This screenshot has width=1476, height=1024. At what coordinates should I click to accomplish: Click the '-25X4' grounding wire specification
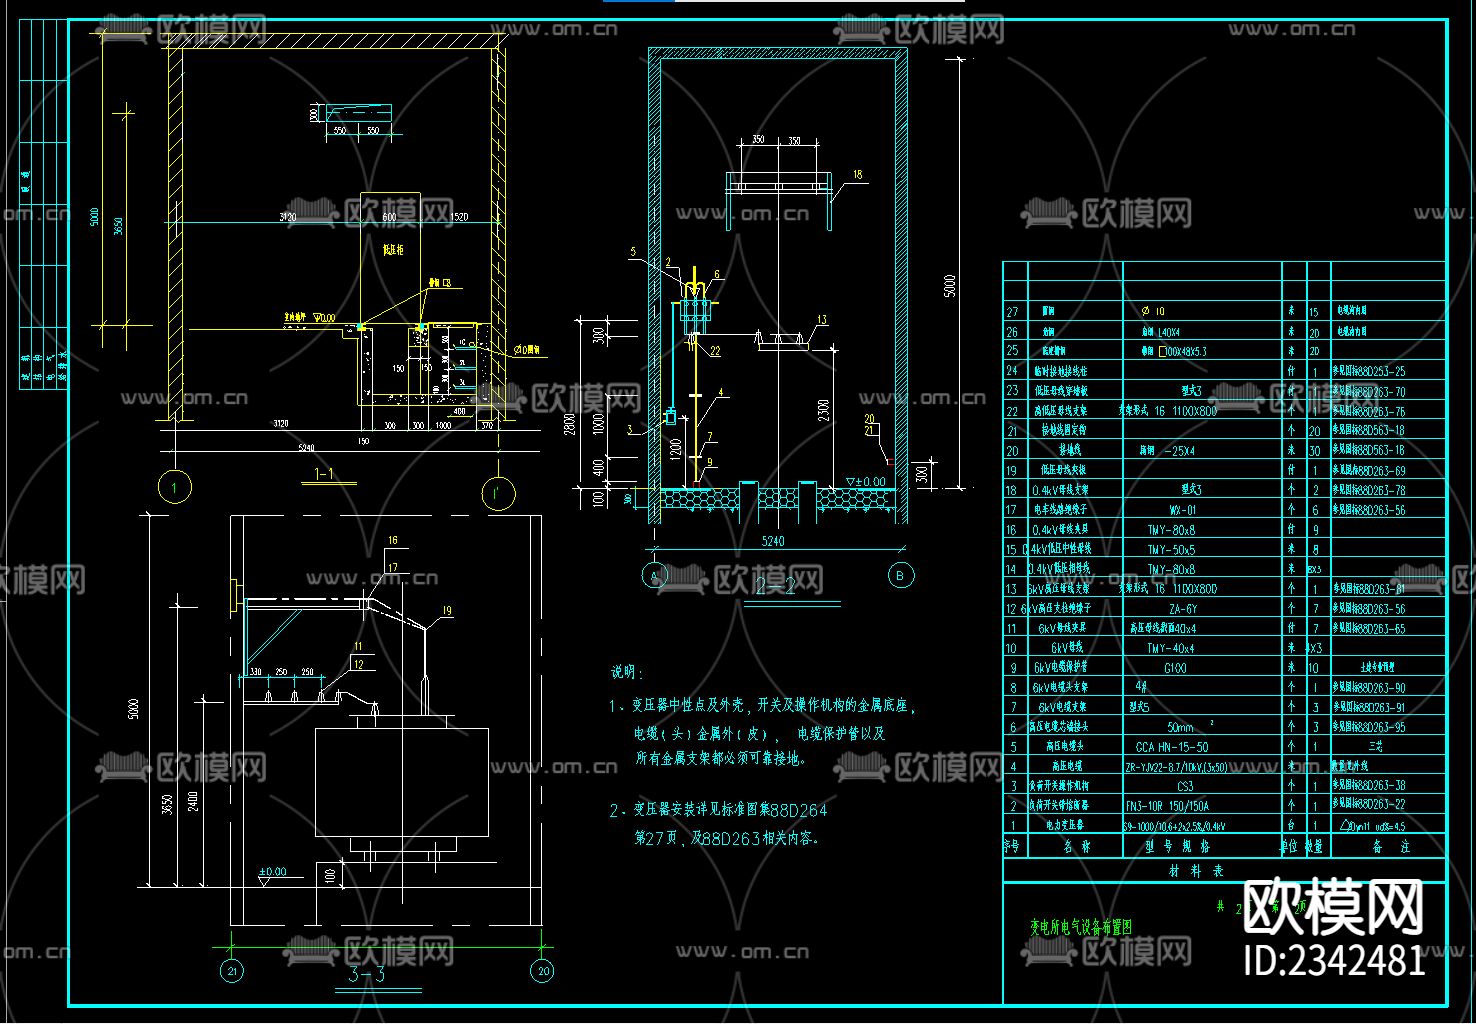(x=1181, y=451)
